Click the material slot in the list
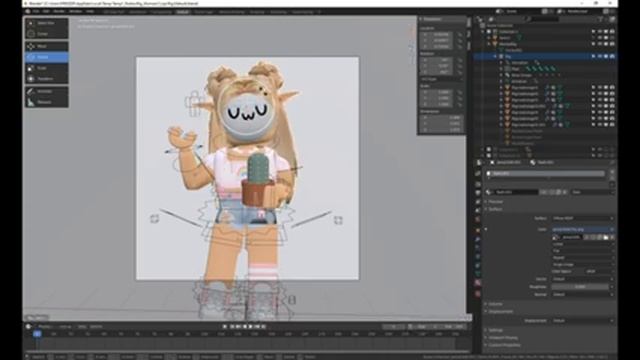This screenshot has width=640, height=360. tap(545, 174)
